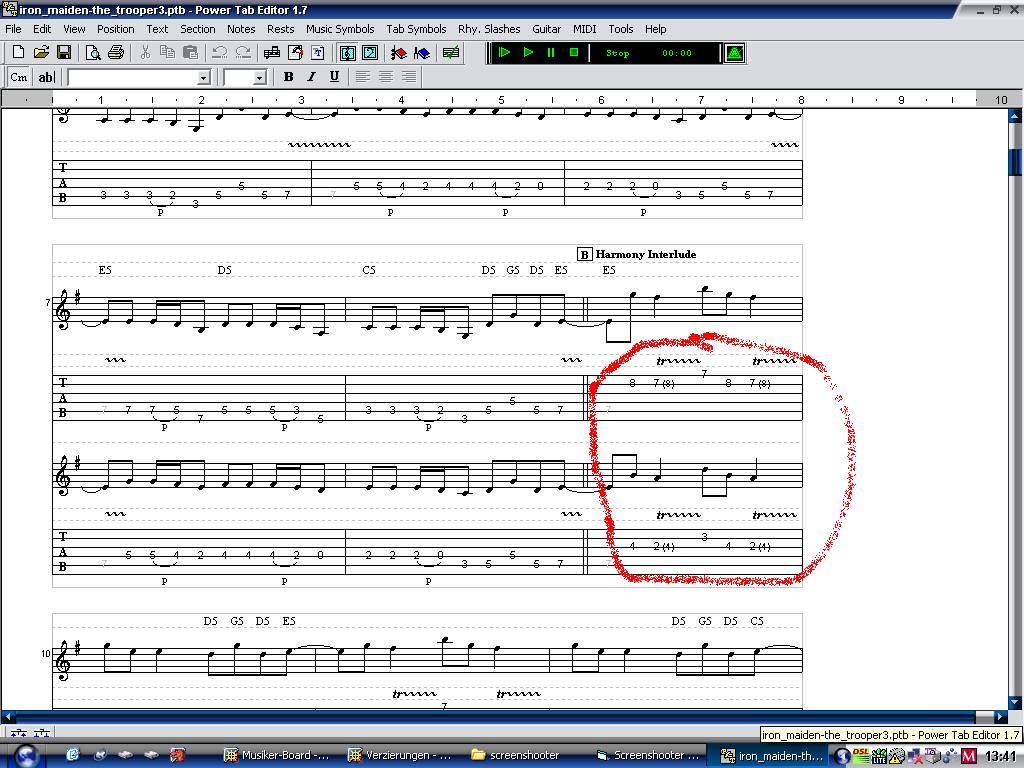Toggle bold formatting

click(289, 77)
